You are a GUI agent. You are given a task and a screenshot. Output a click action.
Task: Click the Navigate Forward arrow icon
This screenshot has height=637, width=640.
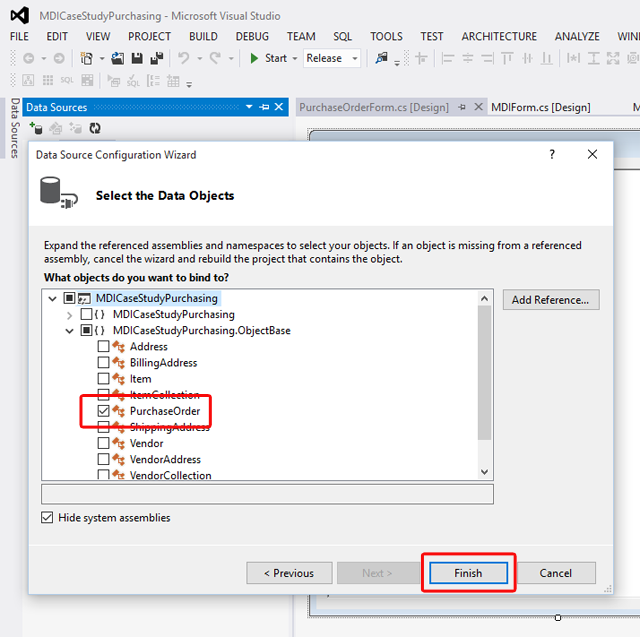pos(59,58)
